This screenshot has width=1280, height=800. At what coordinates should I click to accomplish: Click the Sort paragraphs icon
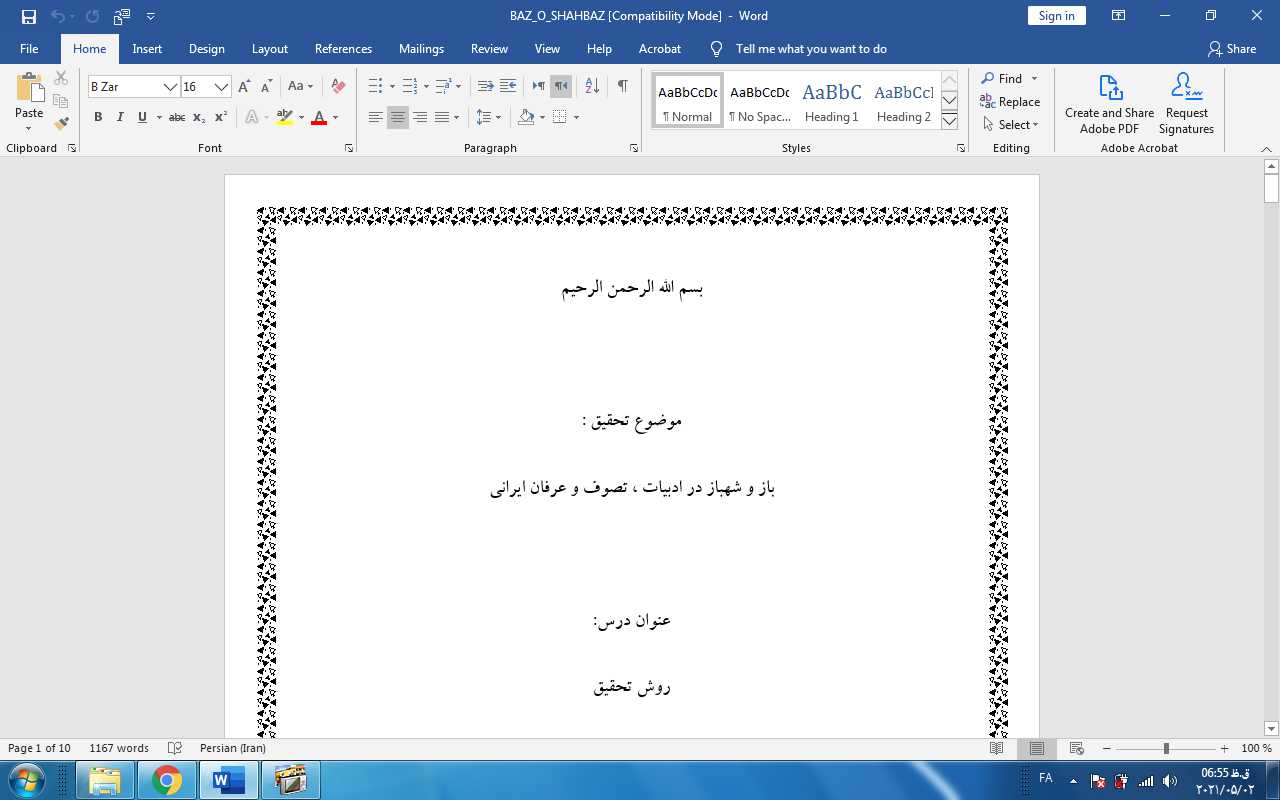(x=592, y=87)
